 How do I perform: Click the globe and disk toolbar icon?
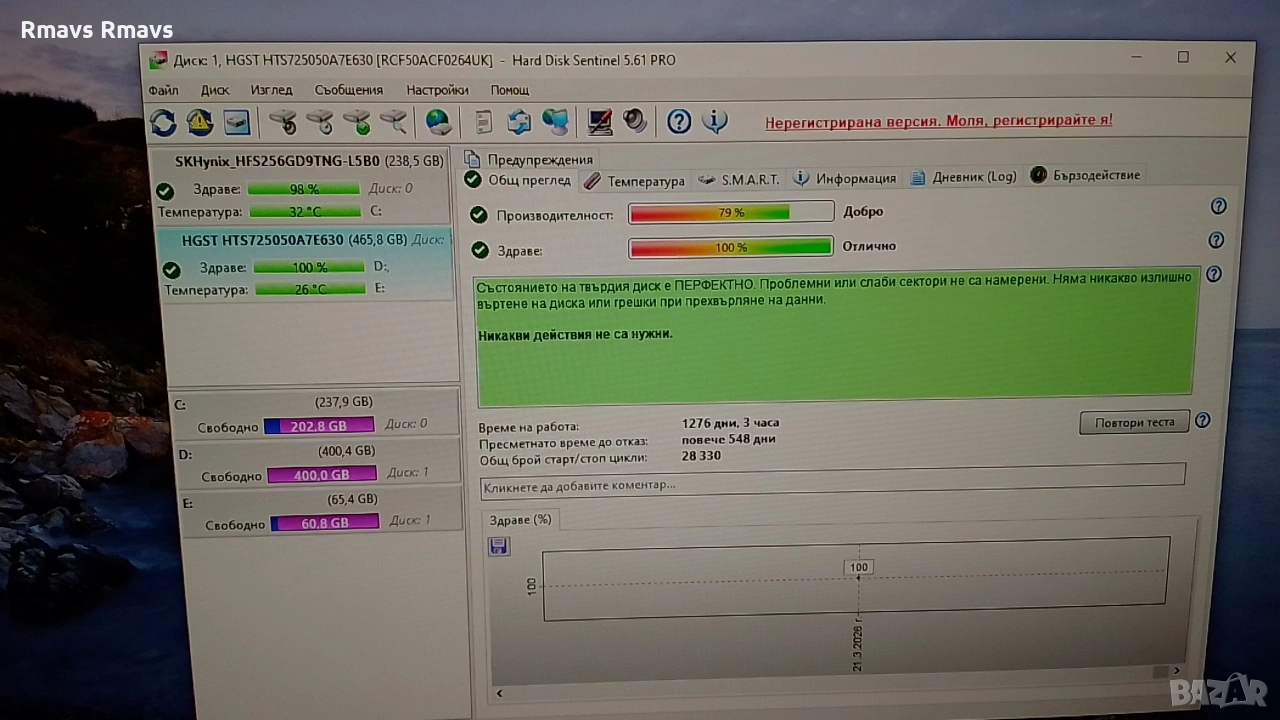[439, 122]
